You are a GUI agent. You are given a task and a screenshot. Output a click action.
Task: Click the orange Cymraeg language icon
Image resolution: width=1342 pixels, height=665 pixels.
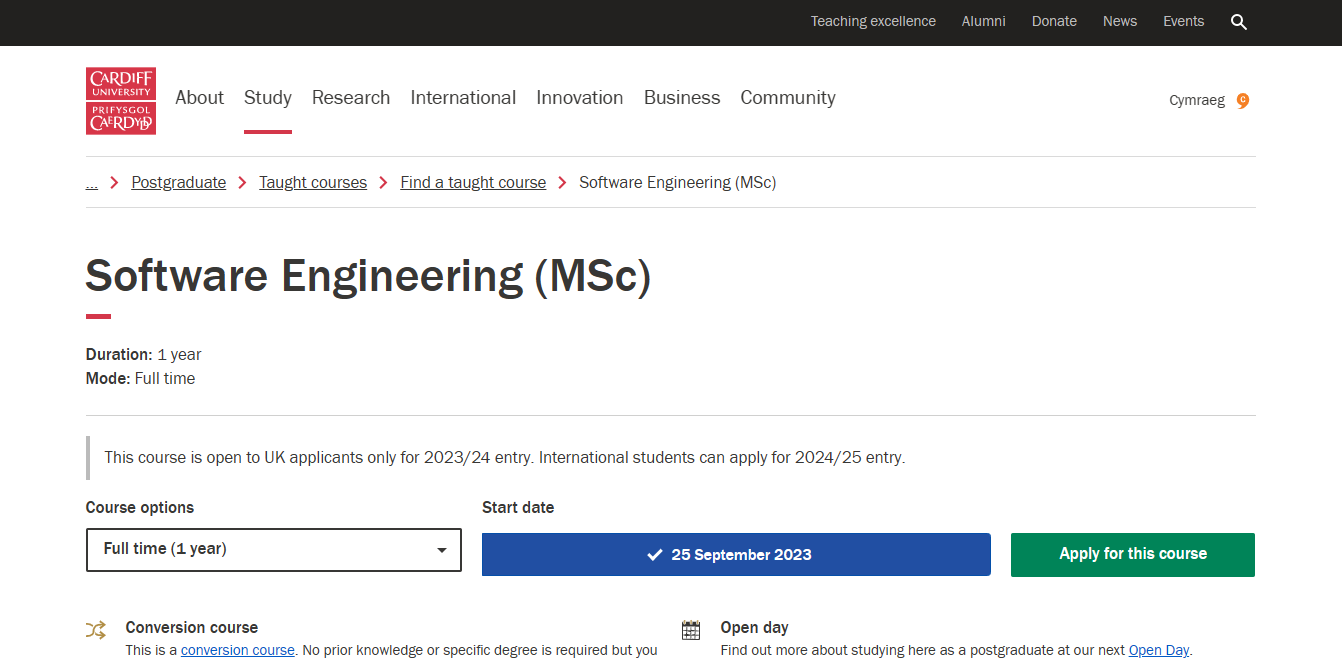pos(1243,100)
